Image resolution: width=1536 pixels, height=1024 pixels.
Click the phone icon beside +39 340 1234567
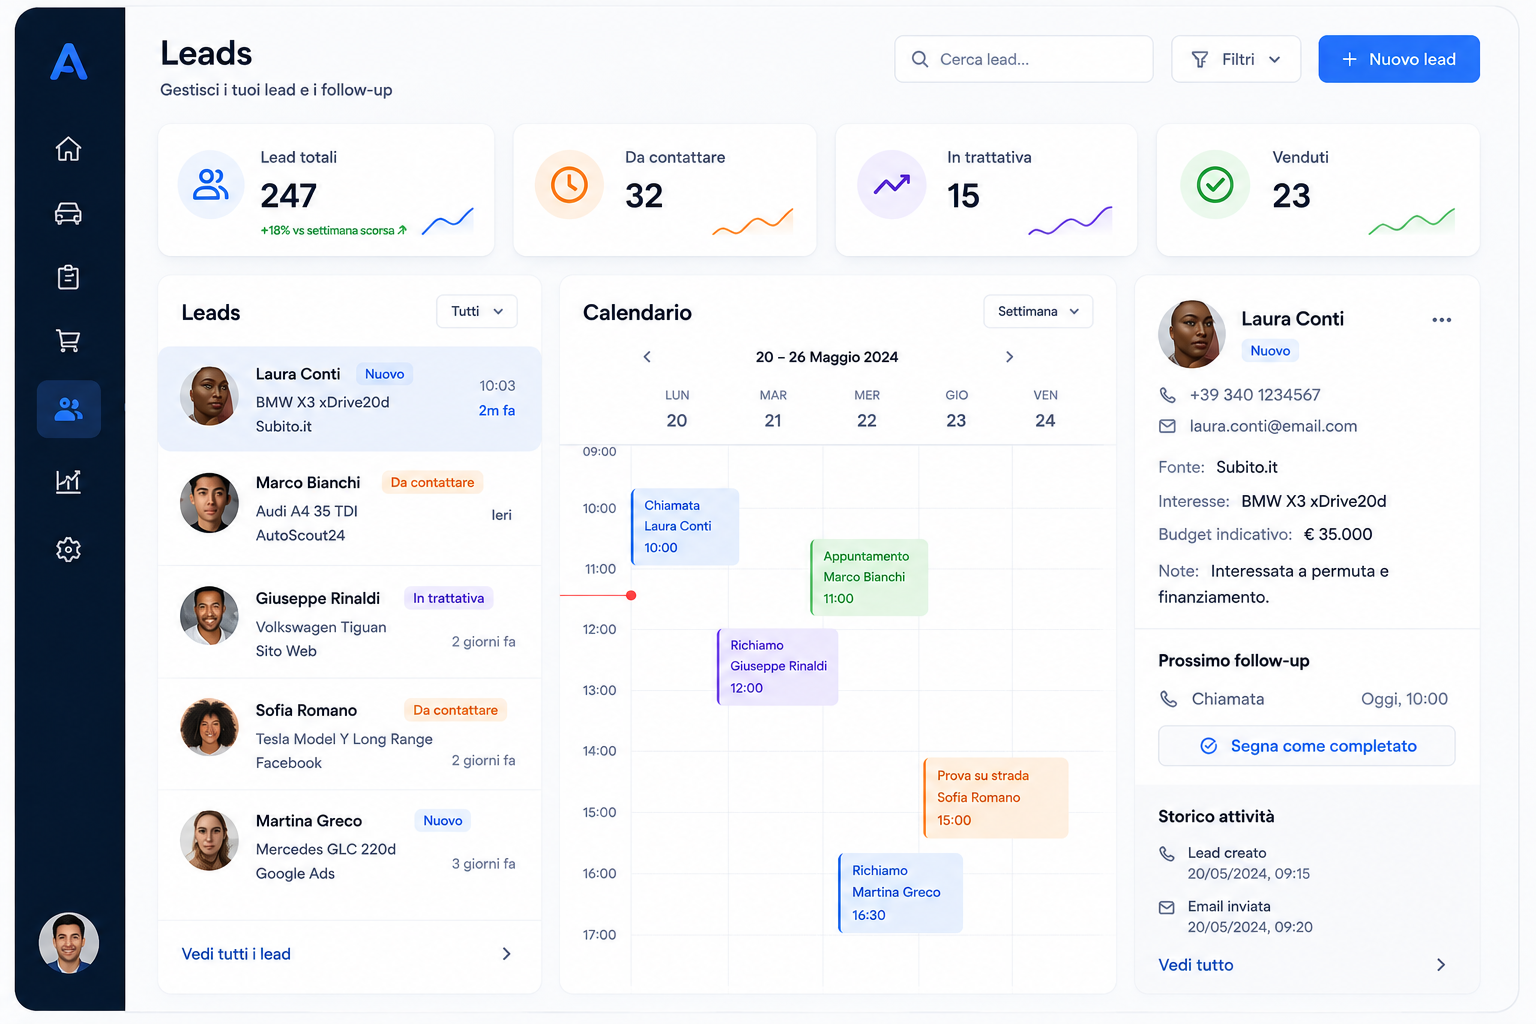pos(1167,395)
